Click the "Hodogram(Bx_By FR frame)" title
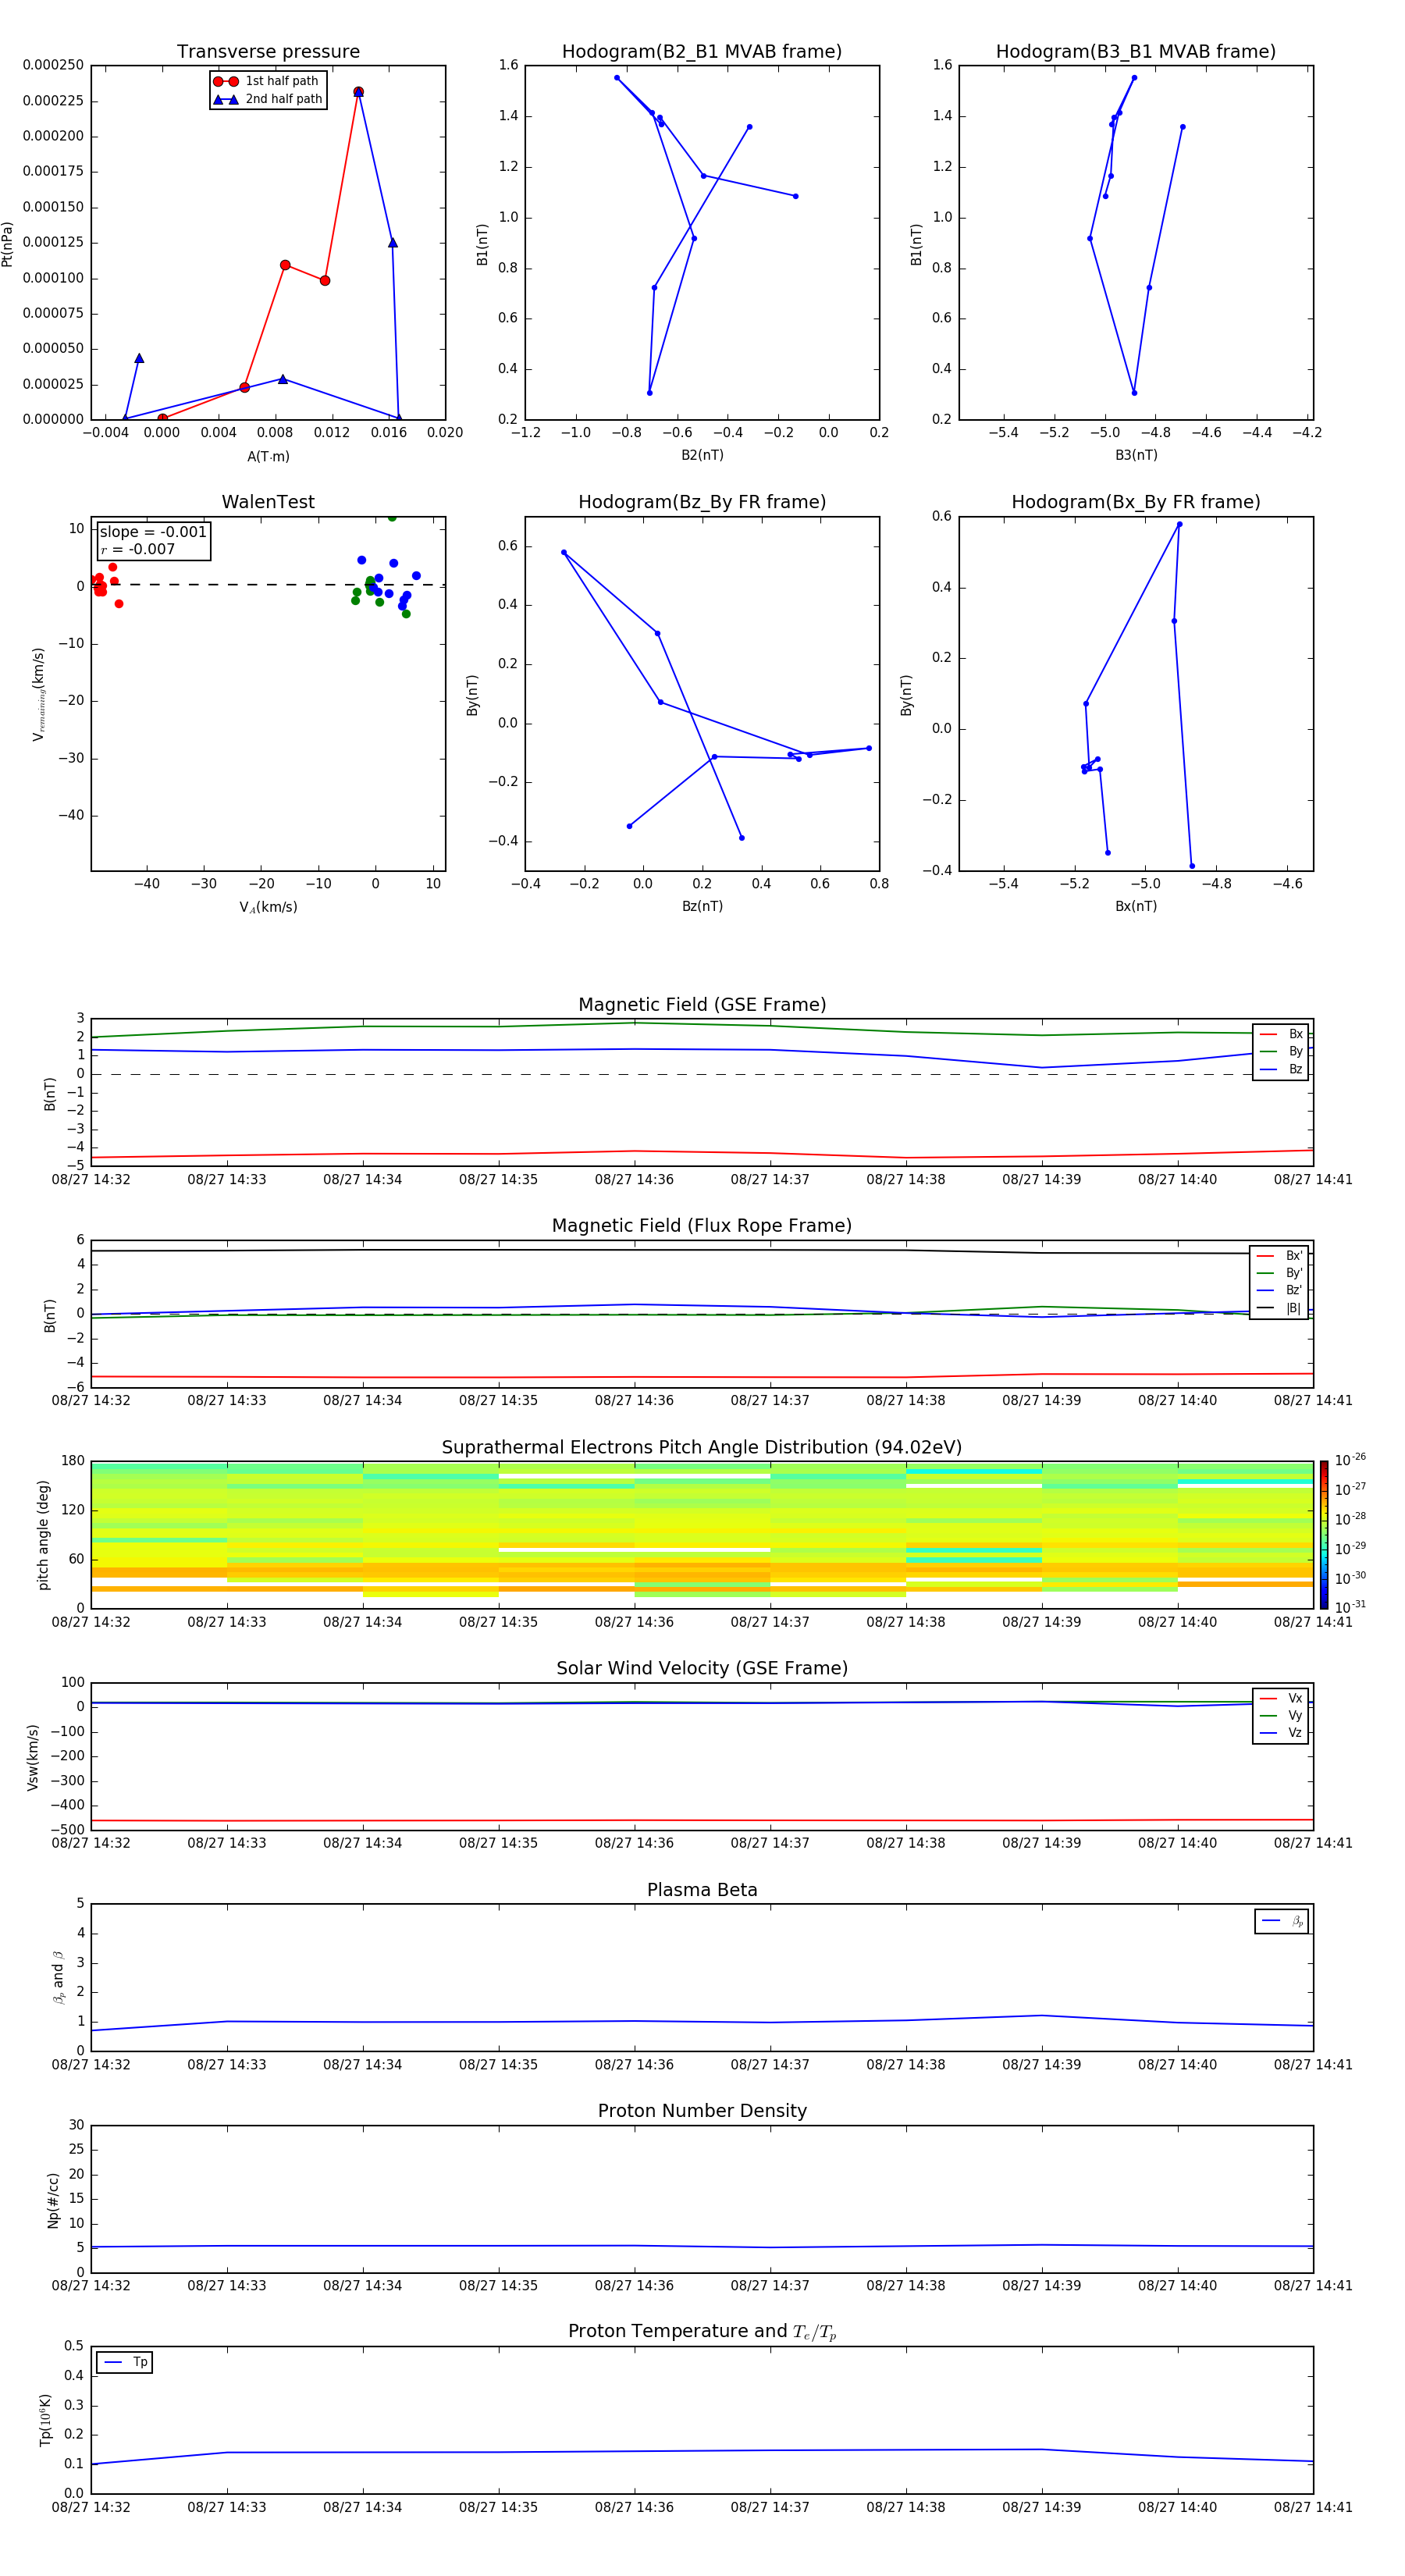Screen dimensions: 1405x2576 point(1136,502)
